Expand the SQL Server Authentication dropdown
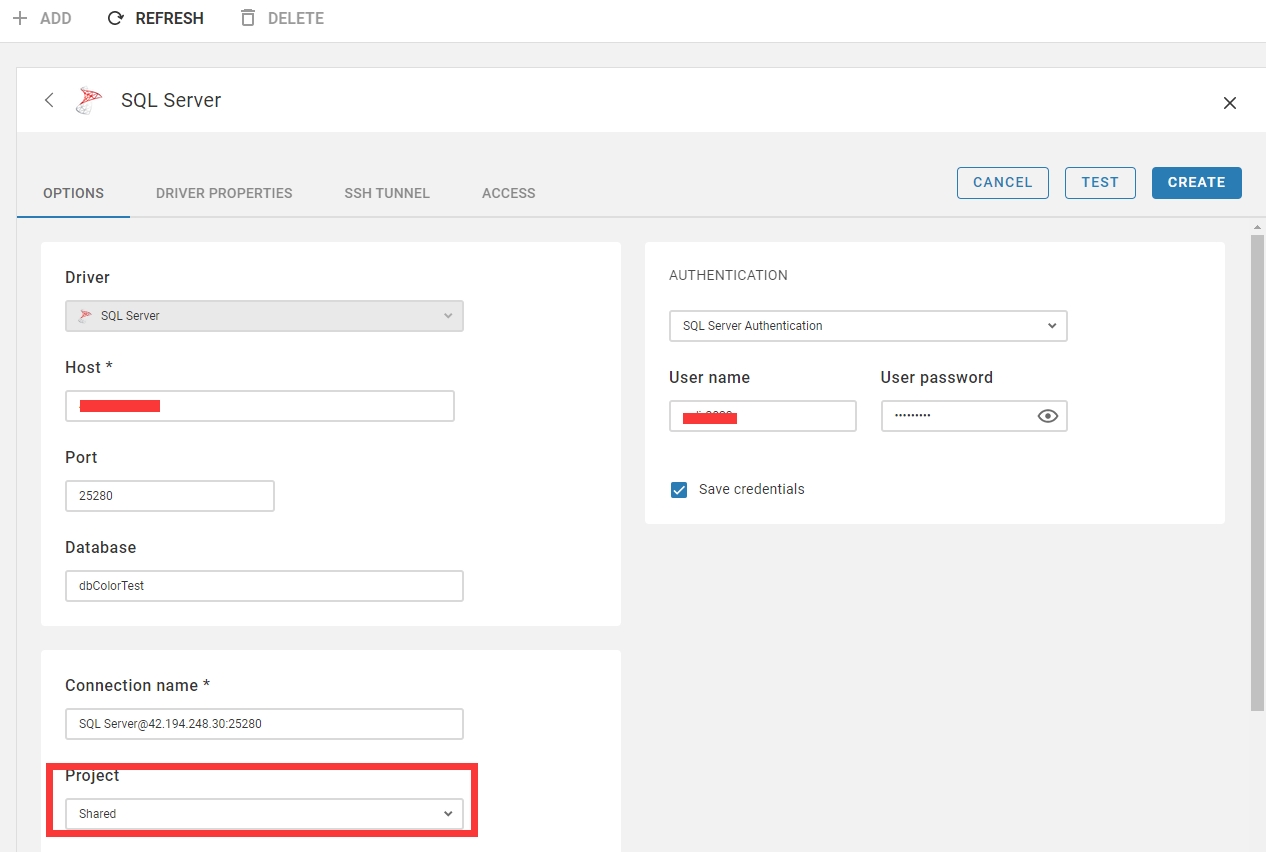This screenshot has height=852, width=1266. 867,326
